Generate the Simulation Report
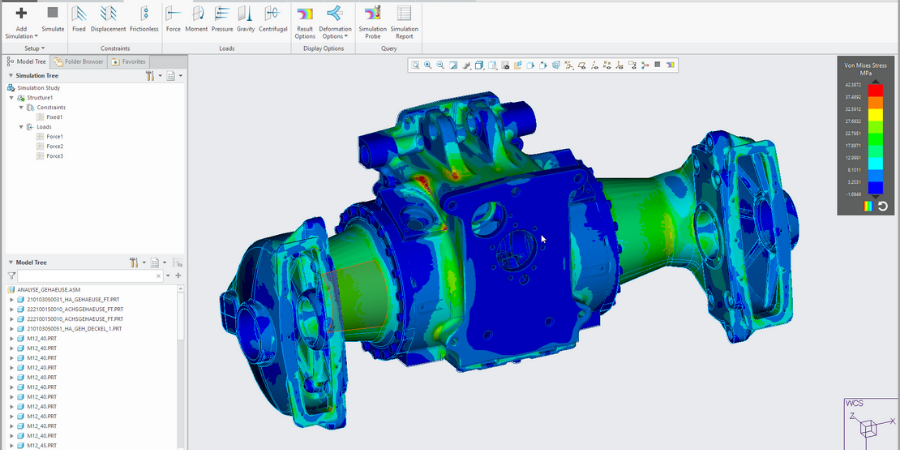The height and width of the screenshot is (450, 900). [x=404, y=18]
